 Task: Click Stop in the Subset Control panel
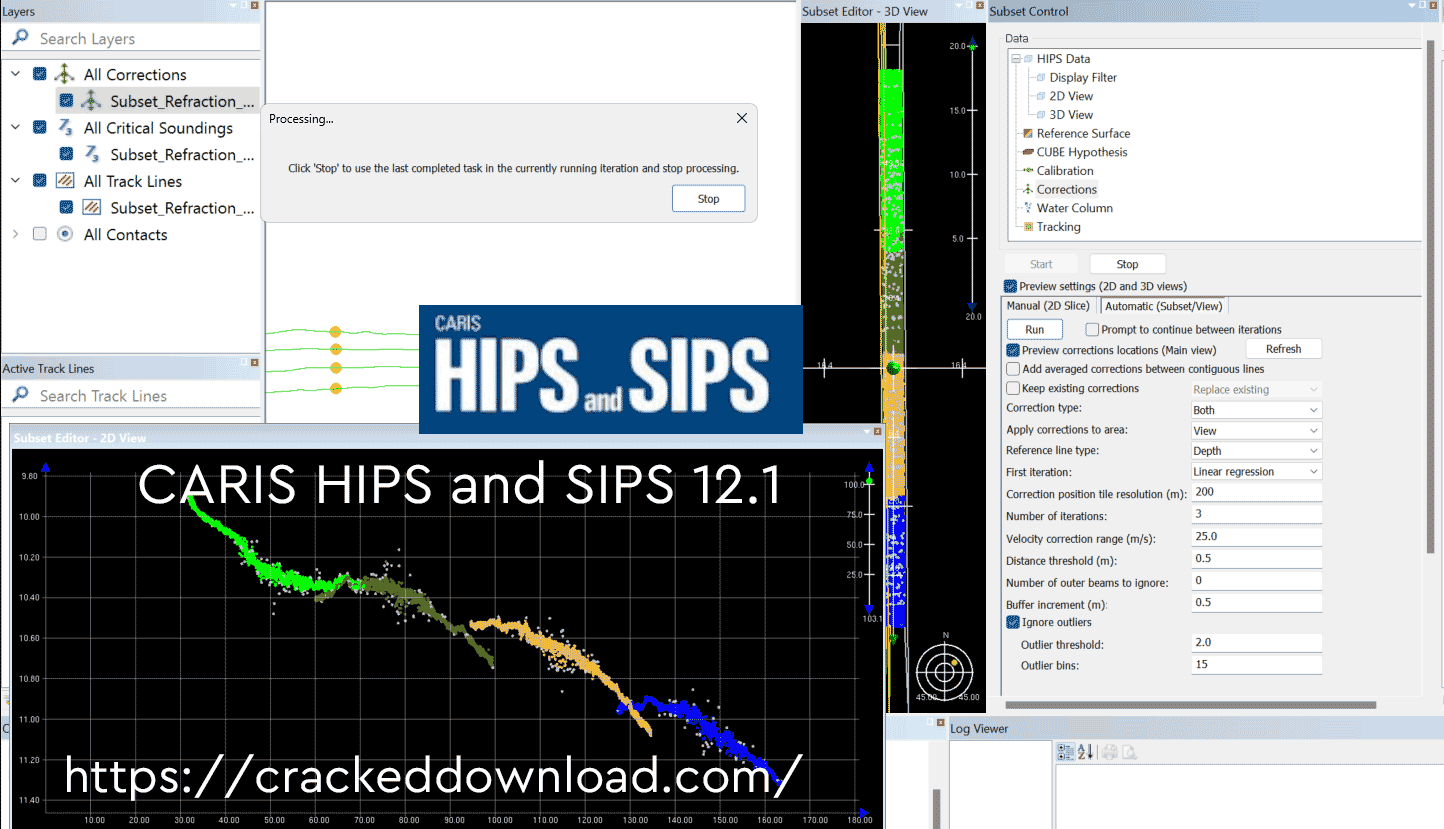tap(1127, 264)
